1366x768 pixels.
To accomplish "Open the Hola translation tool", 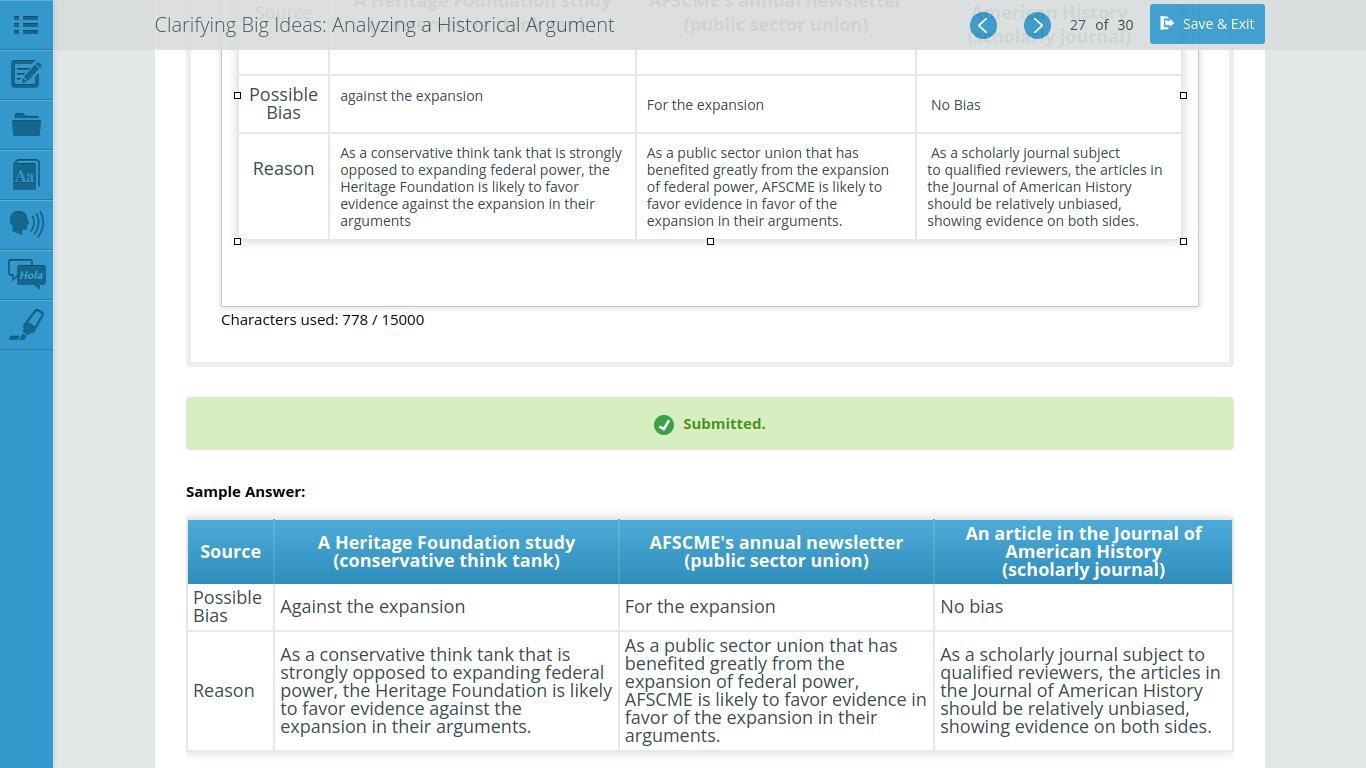I will [26, 274].
